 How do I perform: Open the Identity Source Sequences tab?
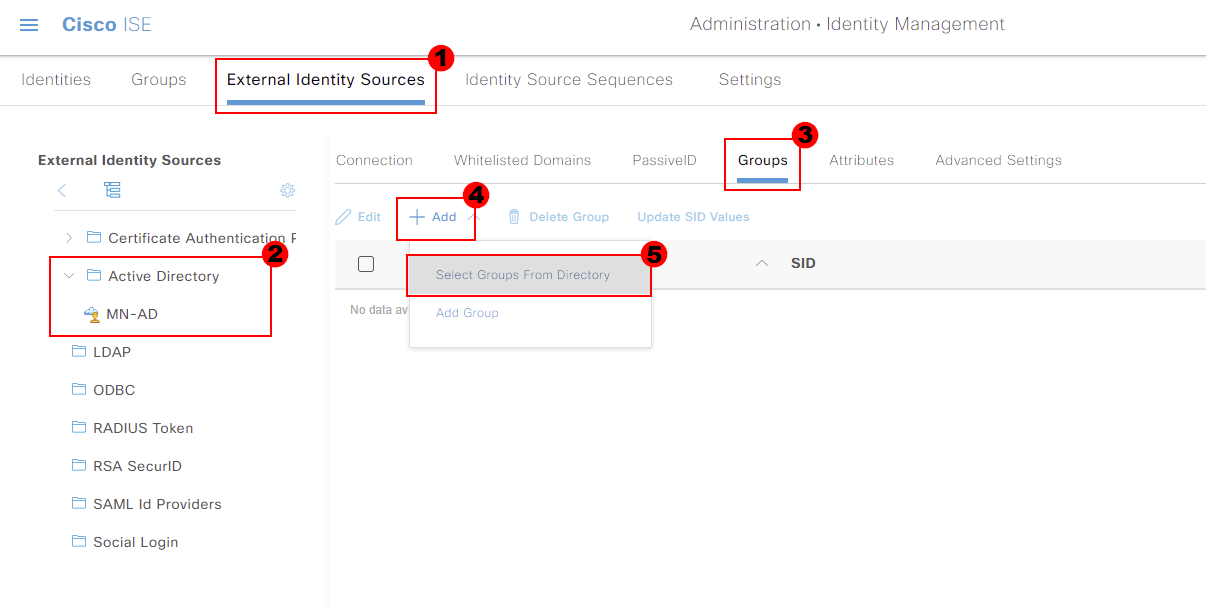pyautogui.click(x=569, y=80)
